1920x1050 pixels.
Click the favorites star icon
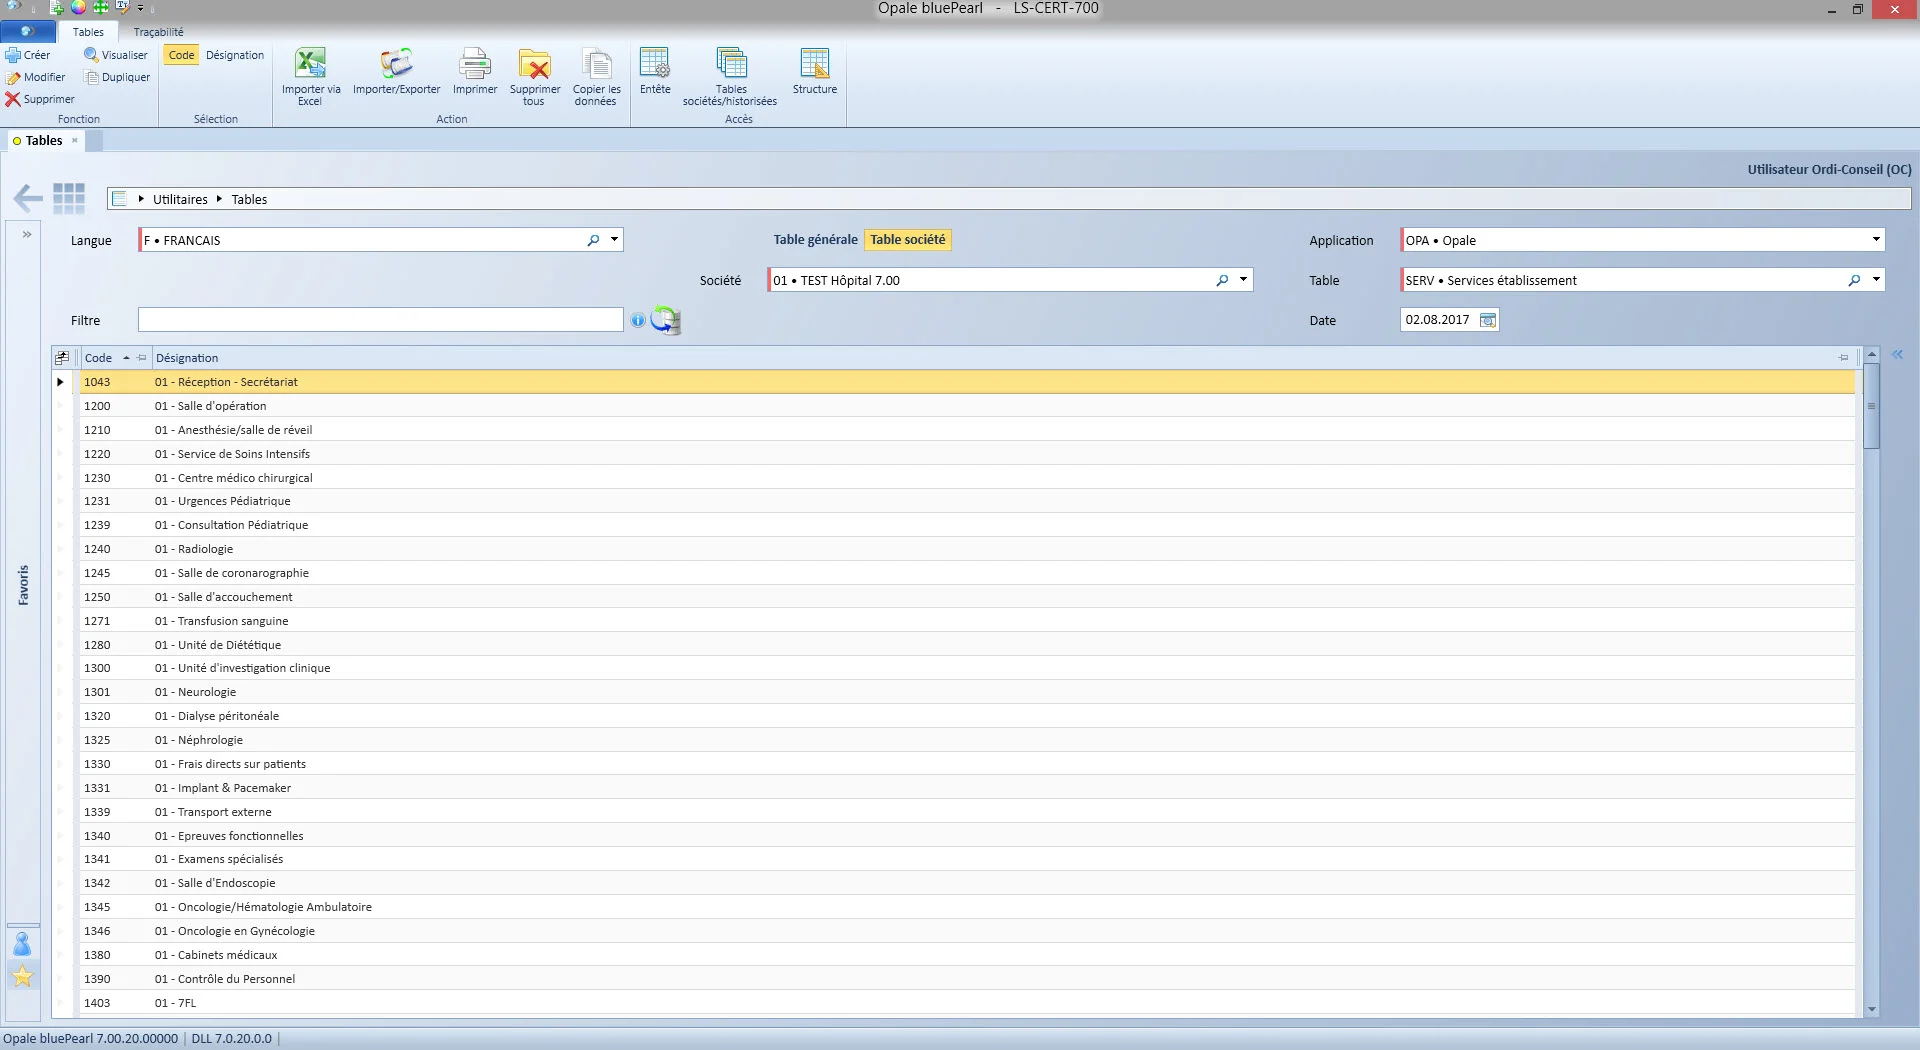(22, 976)
